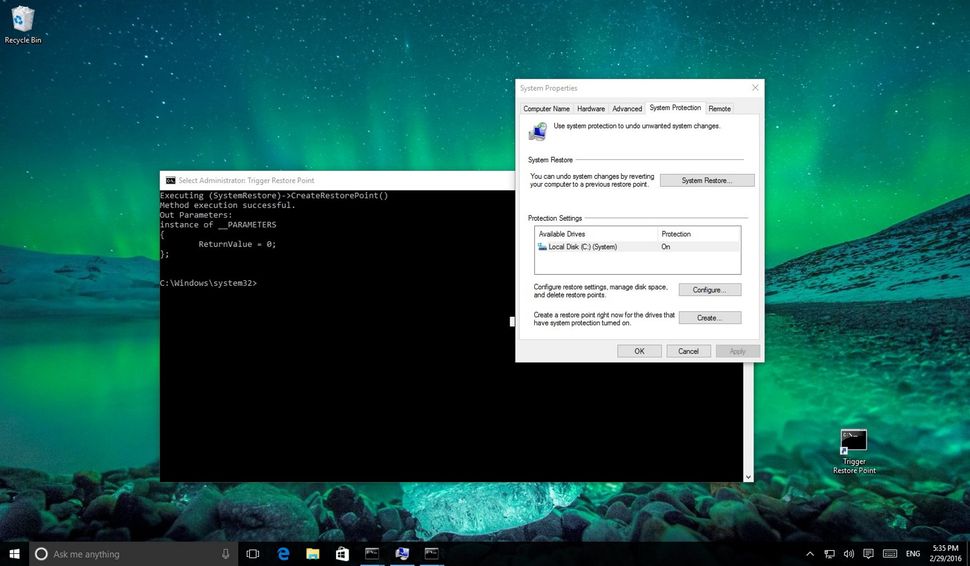Click Command Prompt scrollbar down arrow
The image size is (970, 566).
(x=749, y=477)
